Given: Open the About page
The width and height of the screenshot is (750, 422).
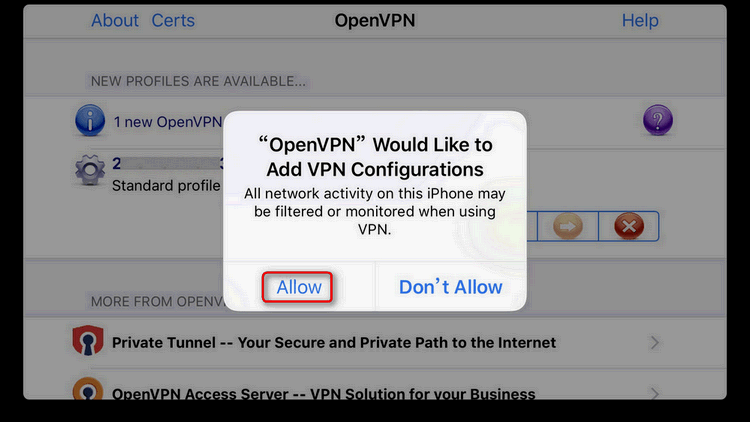Looking at the screenshot, I should pyautogui.click(x=115, y=21).
